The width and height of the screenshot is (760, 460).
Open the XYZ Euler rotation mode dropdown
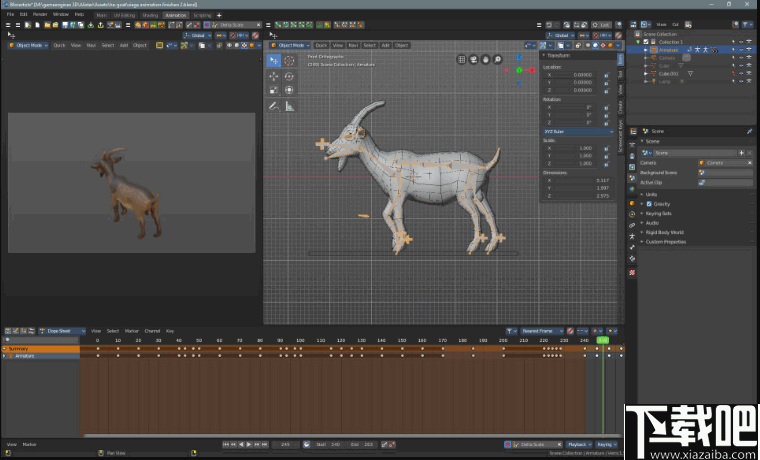(578, 131)
